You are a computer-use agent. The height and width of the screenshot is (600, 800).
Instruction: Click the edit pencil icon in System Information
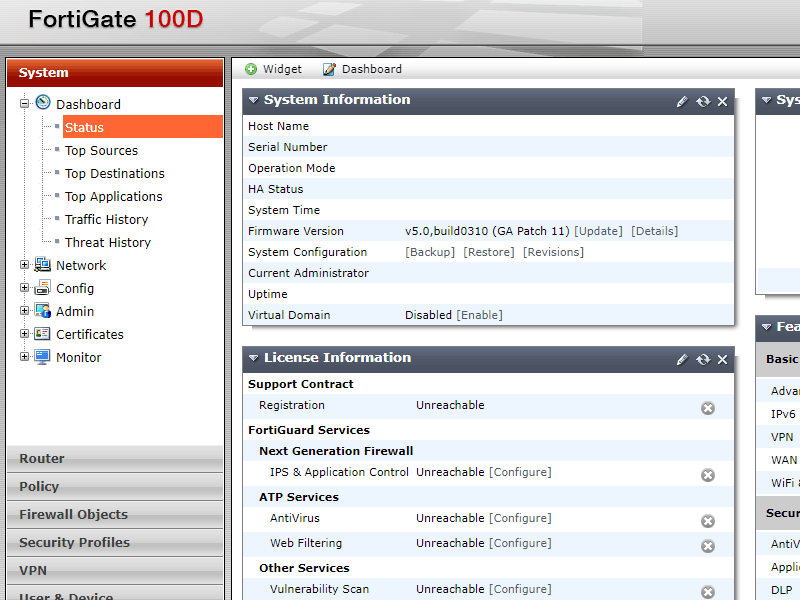pyautogui.click(x=682, y=101)
